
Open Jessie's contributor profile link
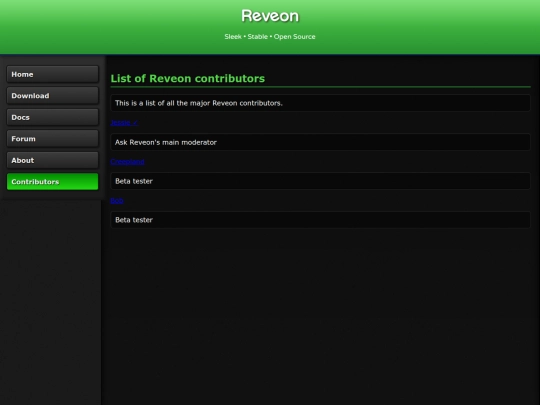click(124, 123)
